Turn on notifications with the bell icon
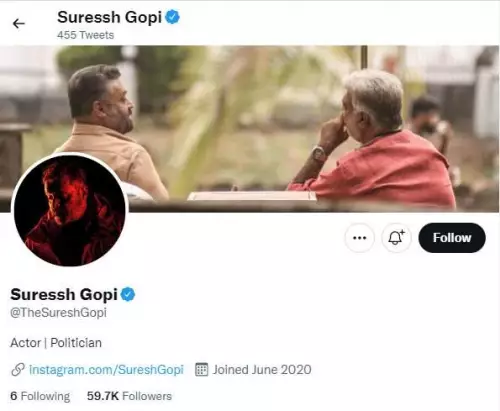 [396, 238]
